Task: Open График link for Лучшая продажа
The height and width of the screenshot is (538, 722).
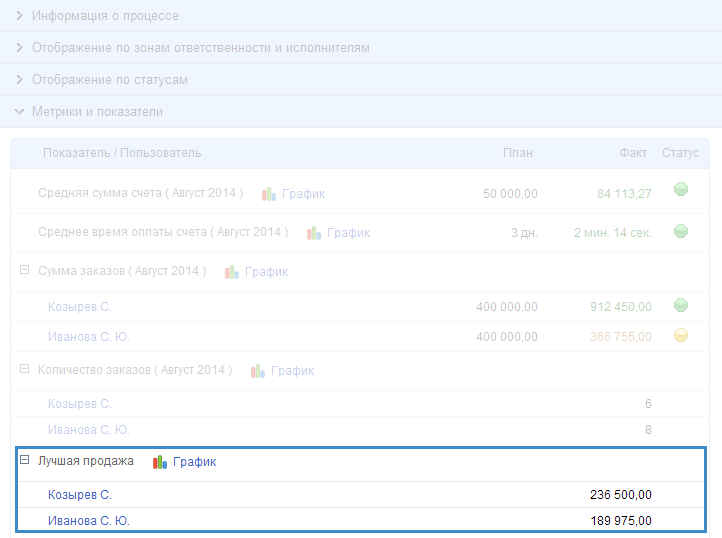Action: point(194,462)
